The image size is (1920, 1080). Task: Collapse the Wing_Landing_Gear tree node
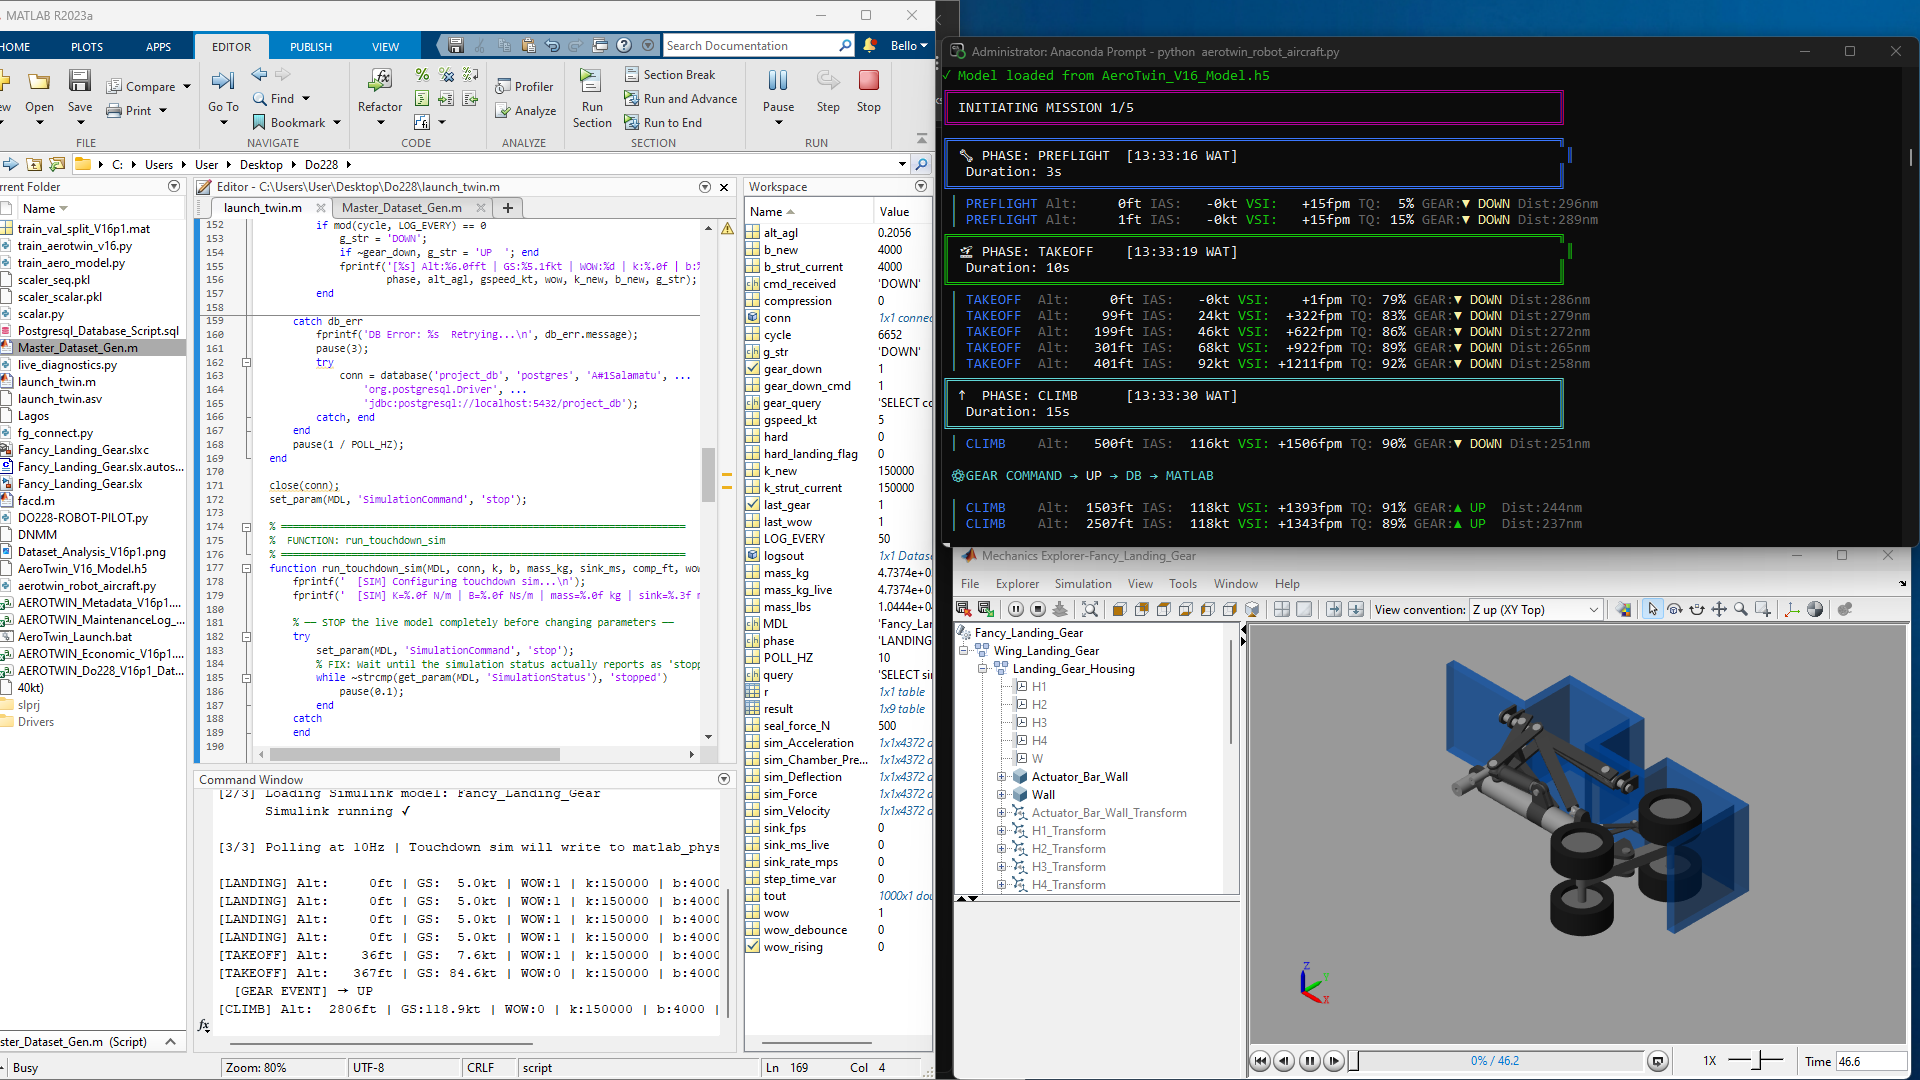point(965,651)
